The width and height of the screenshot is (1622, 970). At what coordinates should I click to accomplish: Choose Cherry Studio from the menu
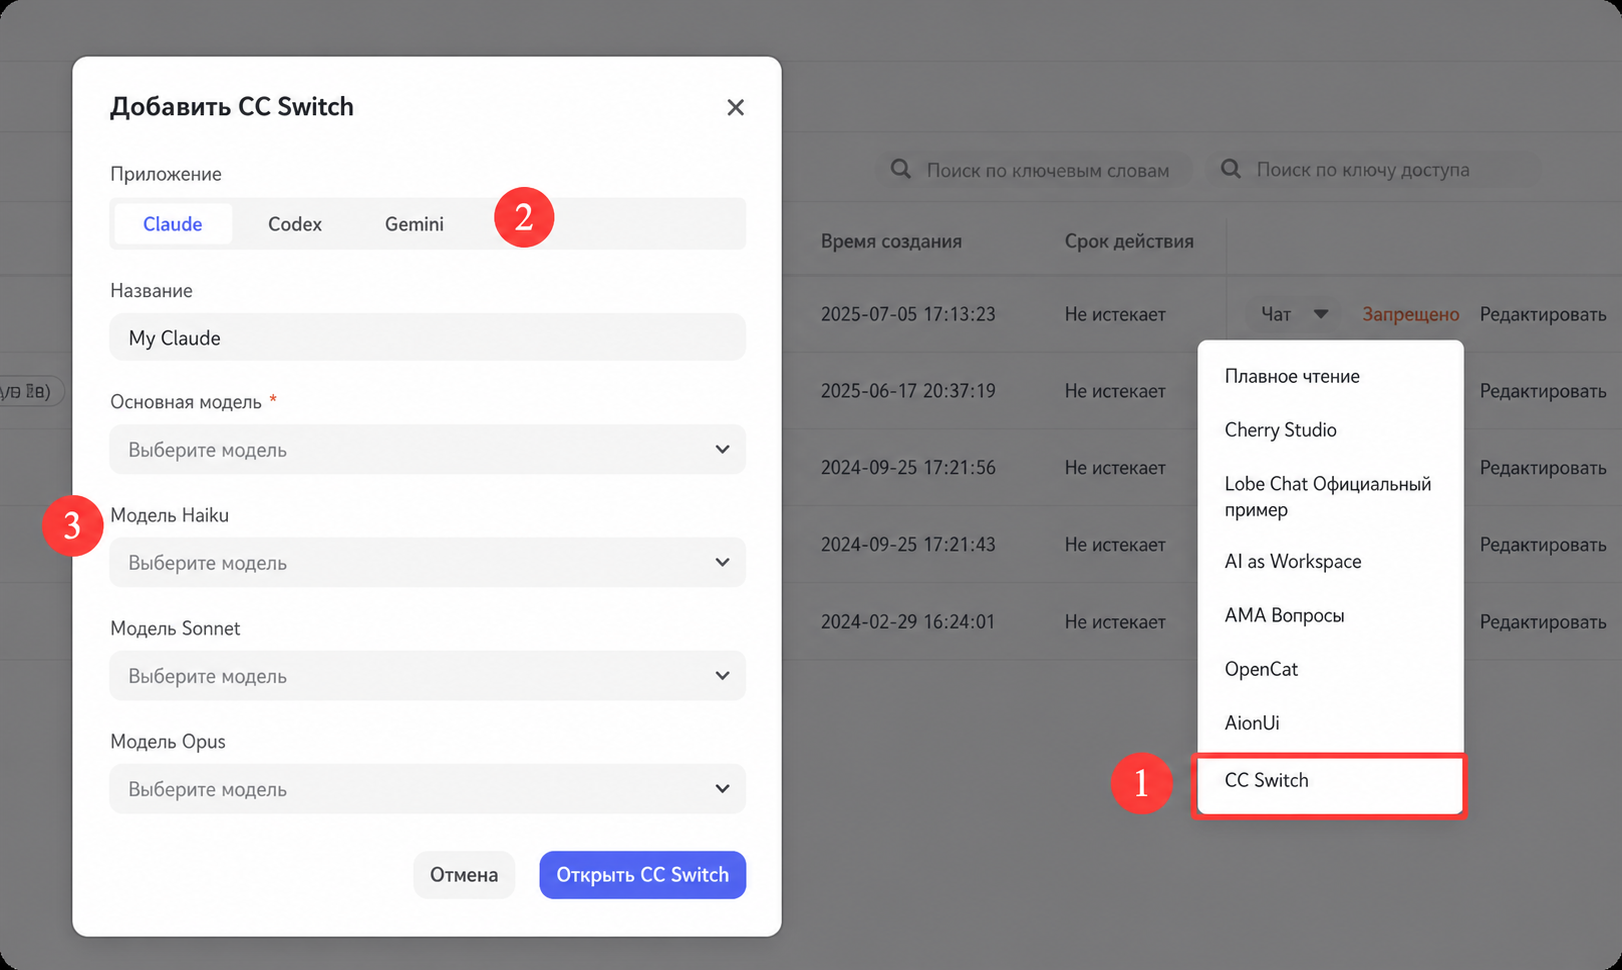coord(1331,430)
